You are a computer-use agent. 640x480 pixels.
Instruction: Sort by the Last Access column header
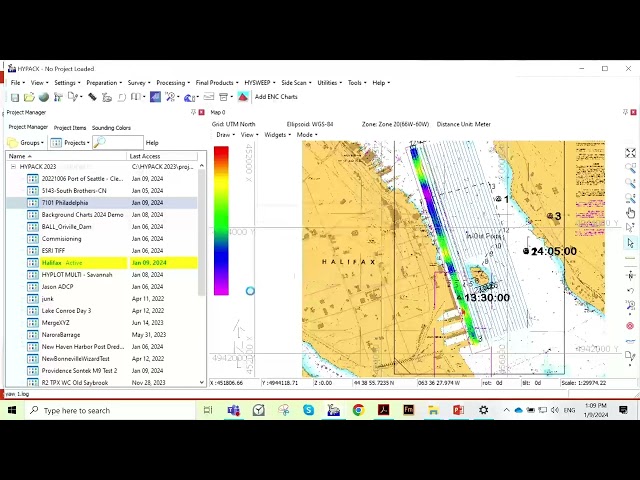click(162, 156)
